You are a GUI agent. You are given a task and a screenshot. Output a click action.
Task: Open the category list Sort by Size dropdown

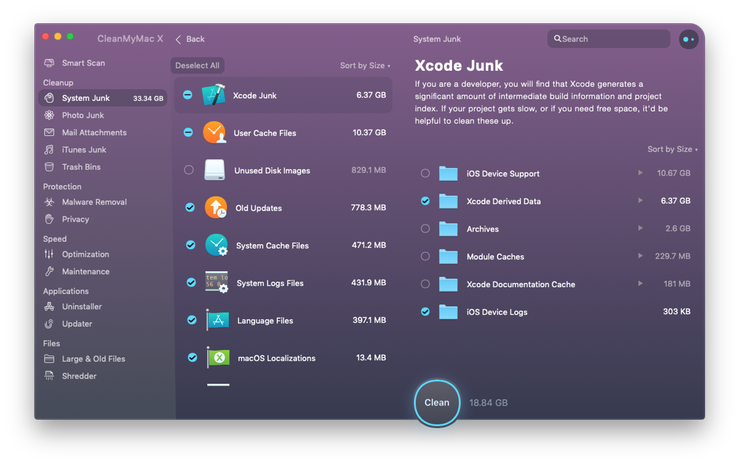[x=365, y=66]
